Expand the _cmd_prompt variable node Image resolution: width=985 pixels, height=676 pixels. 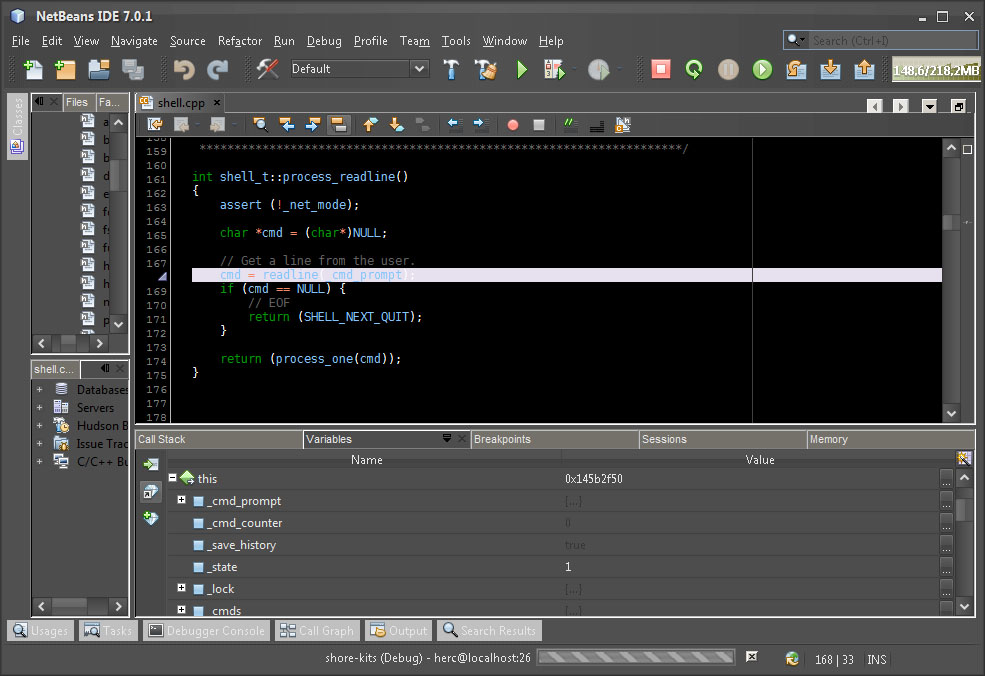point(182,500)
